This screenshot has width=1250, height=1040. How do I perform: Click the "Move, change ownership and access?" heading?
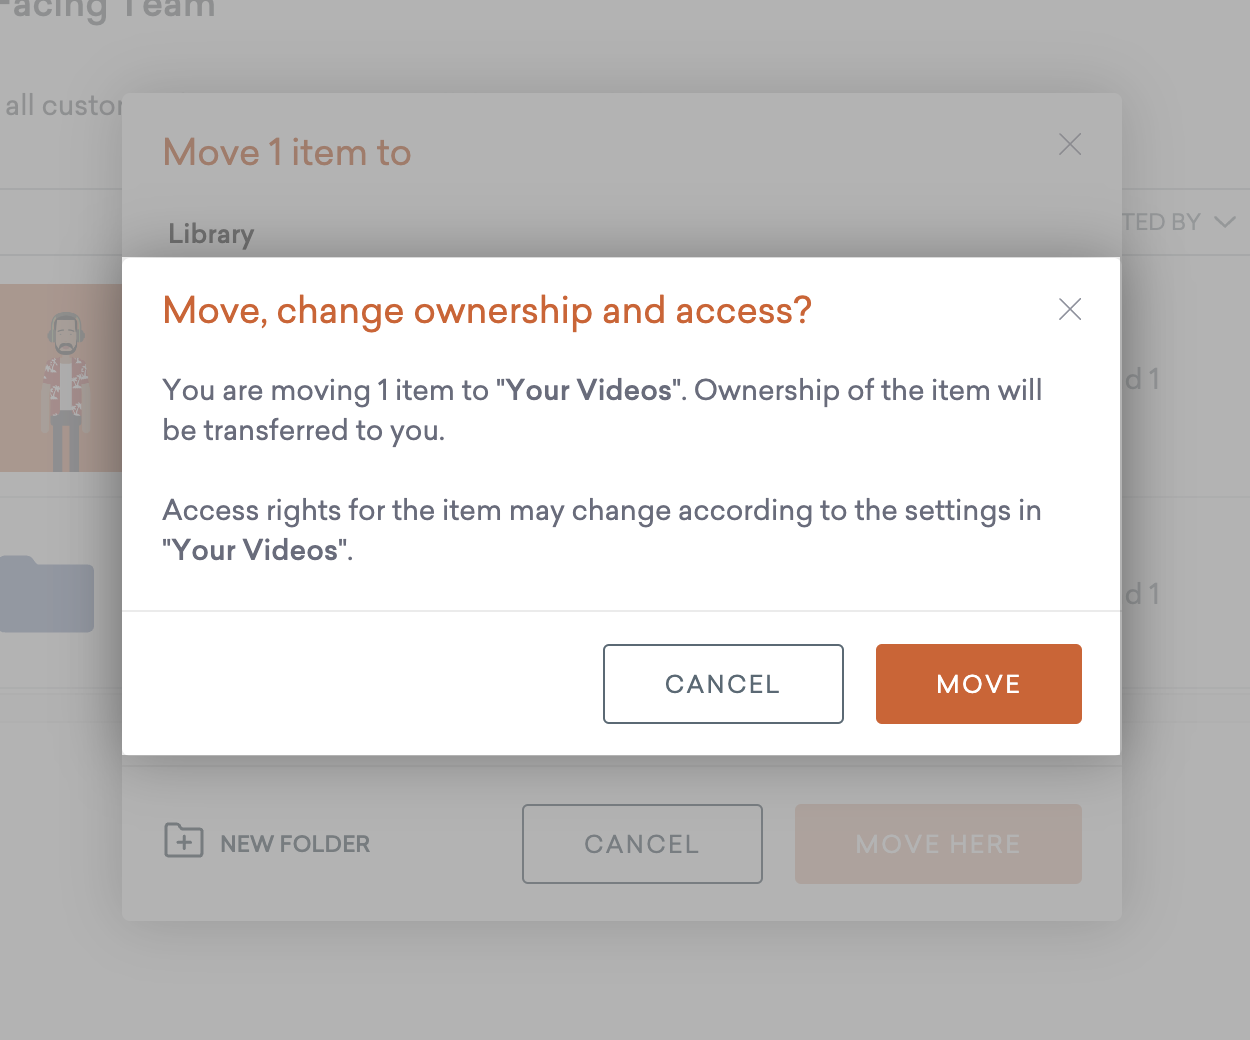pyautogui.click(x=487, y=311)
